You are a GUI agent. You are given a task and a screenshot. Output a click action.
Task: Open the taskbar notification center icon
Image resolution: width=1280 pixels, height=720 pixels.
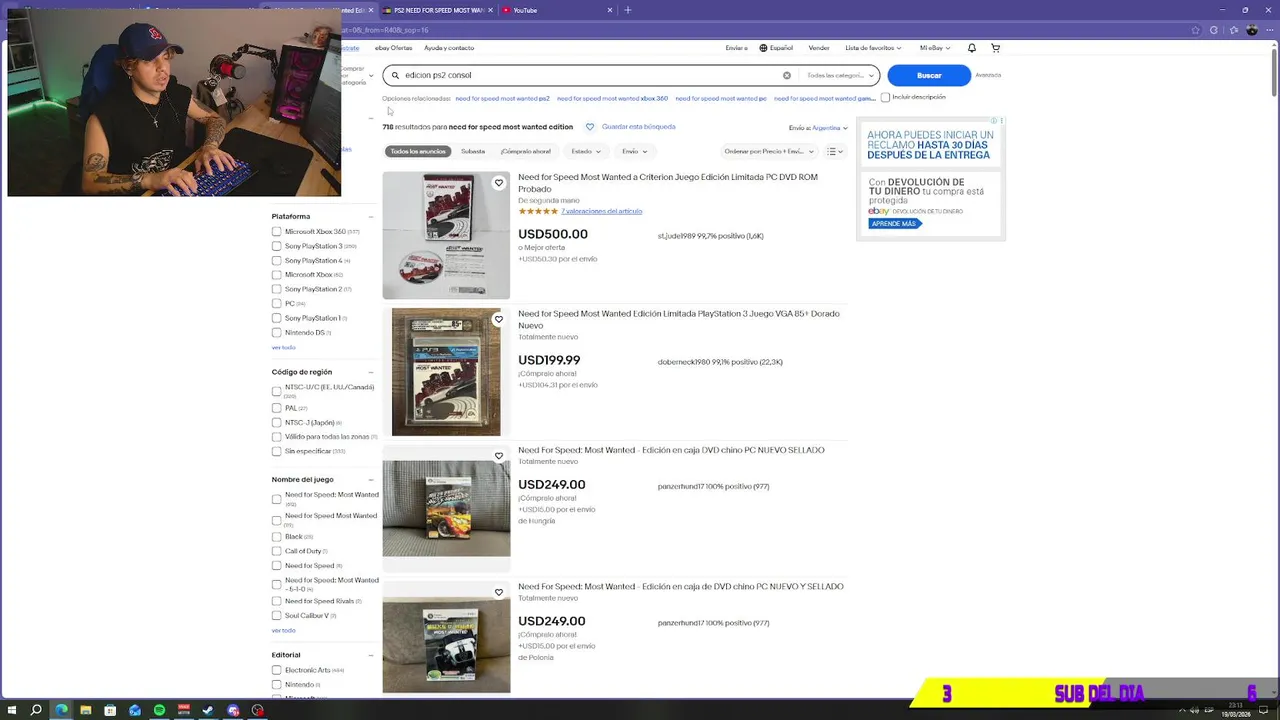coord(1263,710)
